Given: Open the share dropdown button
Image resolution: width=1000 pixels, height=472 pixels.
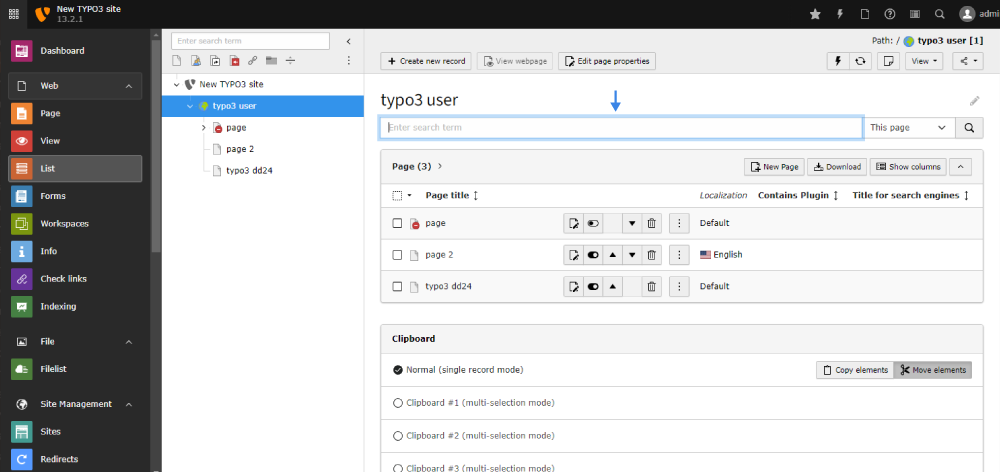Looking at the screenshot, I should pyautogui.click(x=968, y=61).
